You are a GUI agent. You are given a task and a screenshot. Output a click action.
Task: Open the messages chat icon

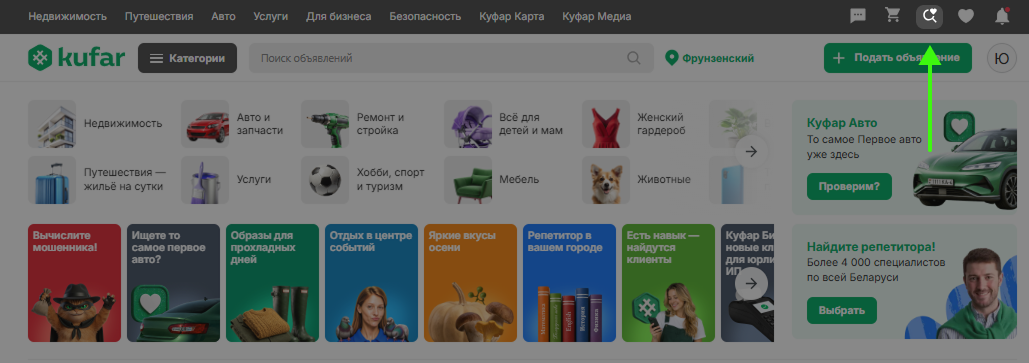(858, 16)
